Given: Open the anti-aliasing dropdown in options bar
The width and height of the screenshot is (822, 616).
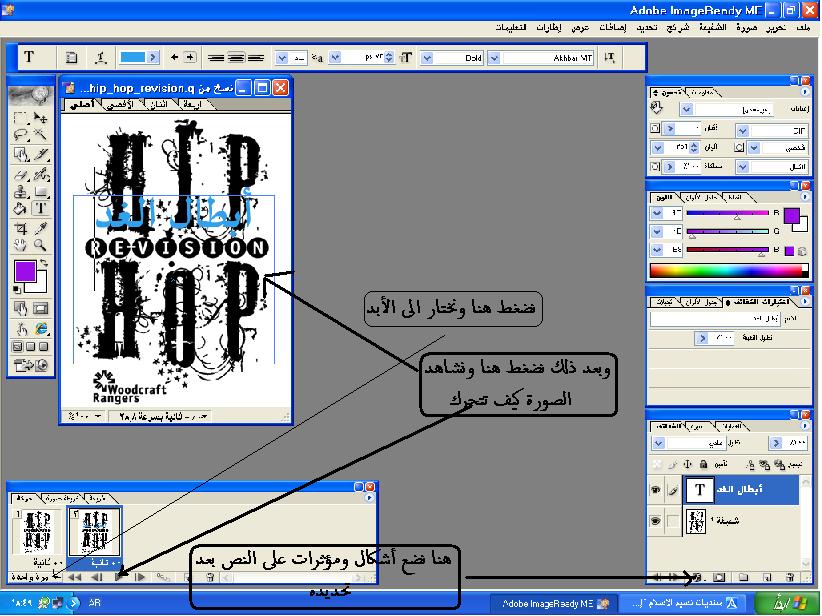Looking at the screenshot, I should pos(282,58).
